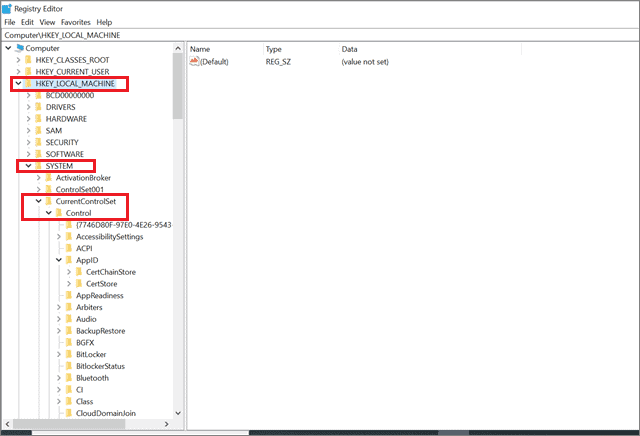
Task: Click the registry path address bar
Action: click(x=320, y=35)
